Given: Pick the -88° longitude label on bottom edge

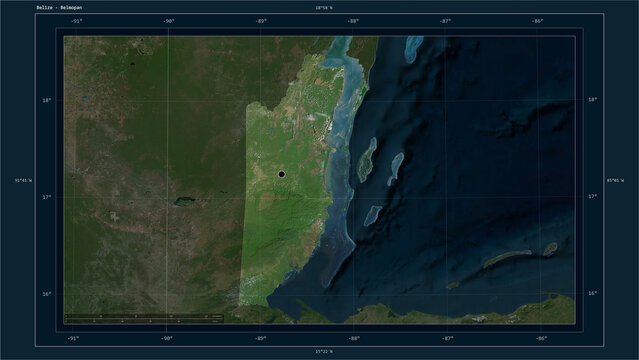Looking at the screenshot, I should pos(354,338).
